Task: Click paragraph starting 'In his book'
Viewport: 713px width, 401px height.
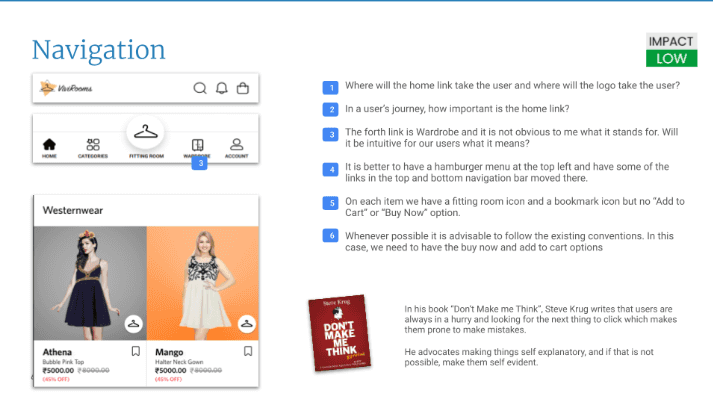Action: (x=541, y=319)
